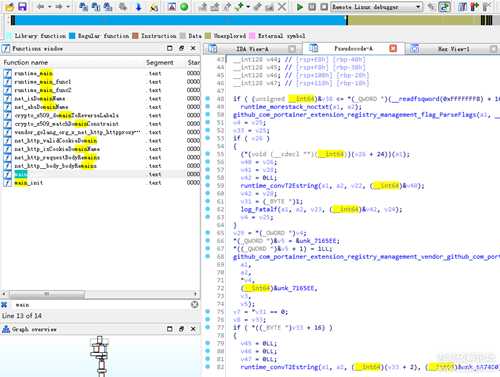Image resolution: width=500 pixels, height=377 pixels.
Task: Click the graph thumbnail in Graph overview
Action: point(100,356)
